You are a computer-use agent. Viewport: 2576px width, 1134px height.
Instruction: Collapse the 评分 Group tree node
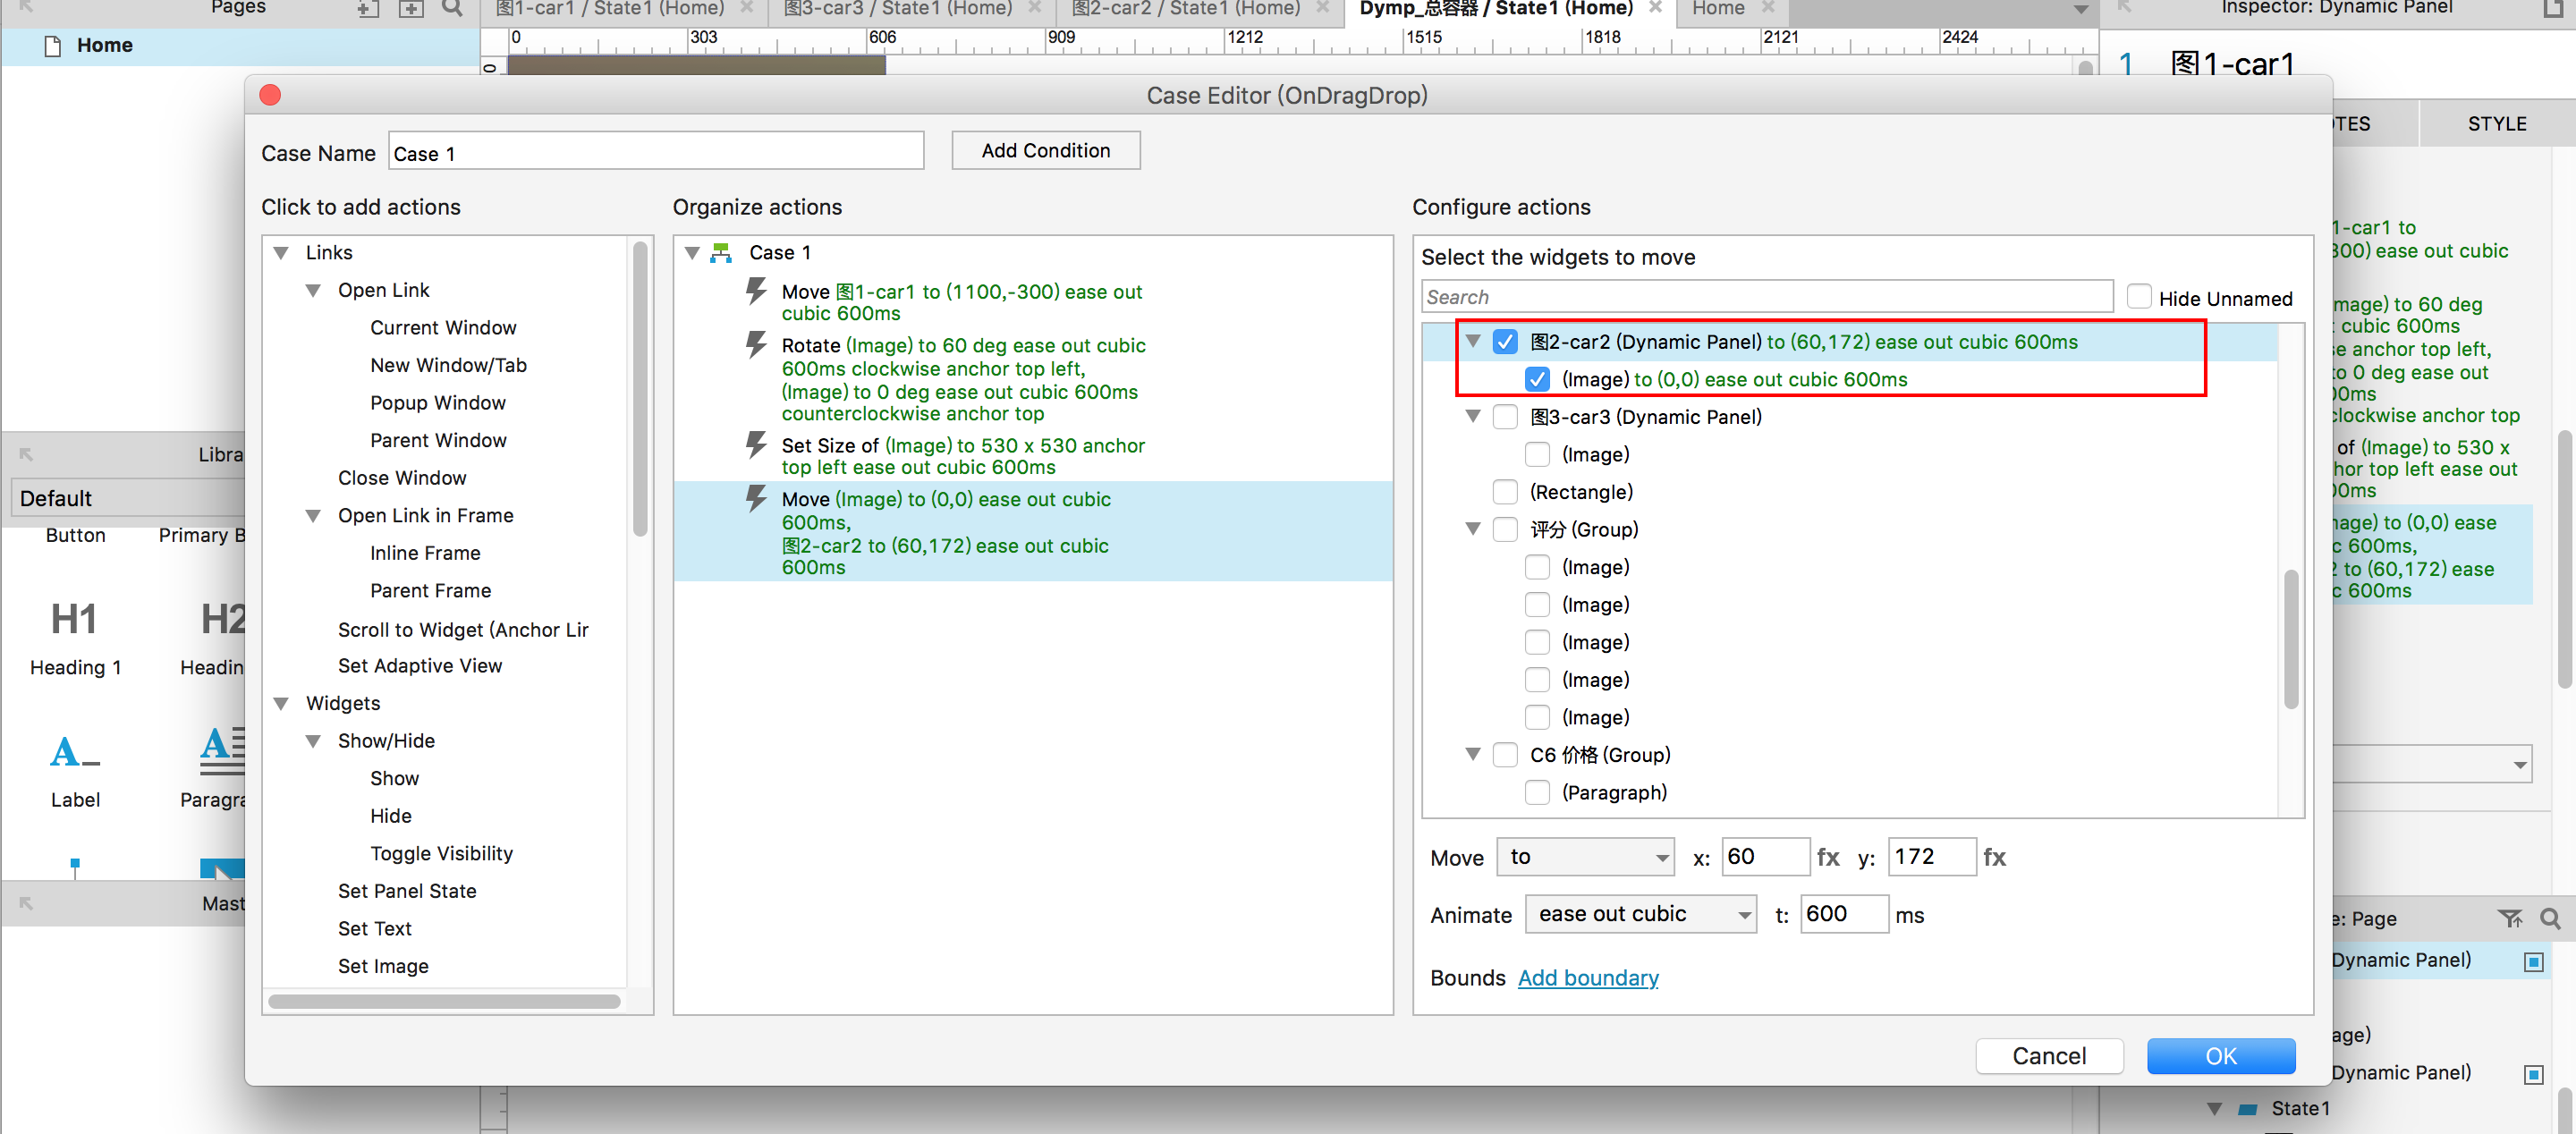[1473, 529]
